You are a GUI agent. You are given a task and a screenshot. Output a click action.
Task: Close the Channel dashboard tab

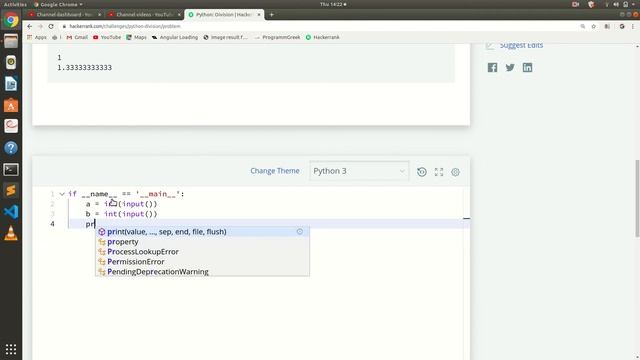click(99, 14)
